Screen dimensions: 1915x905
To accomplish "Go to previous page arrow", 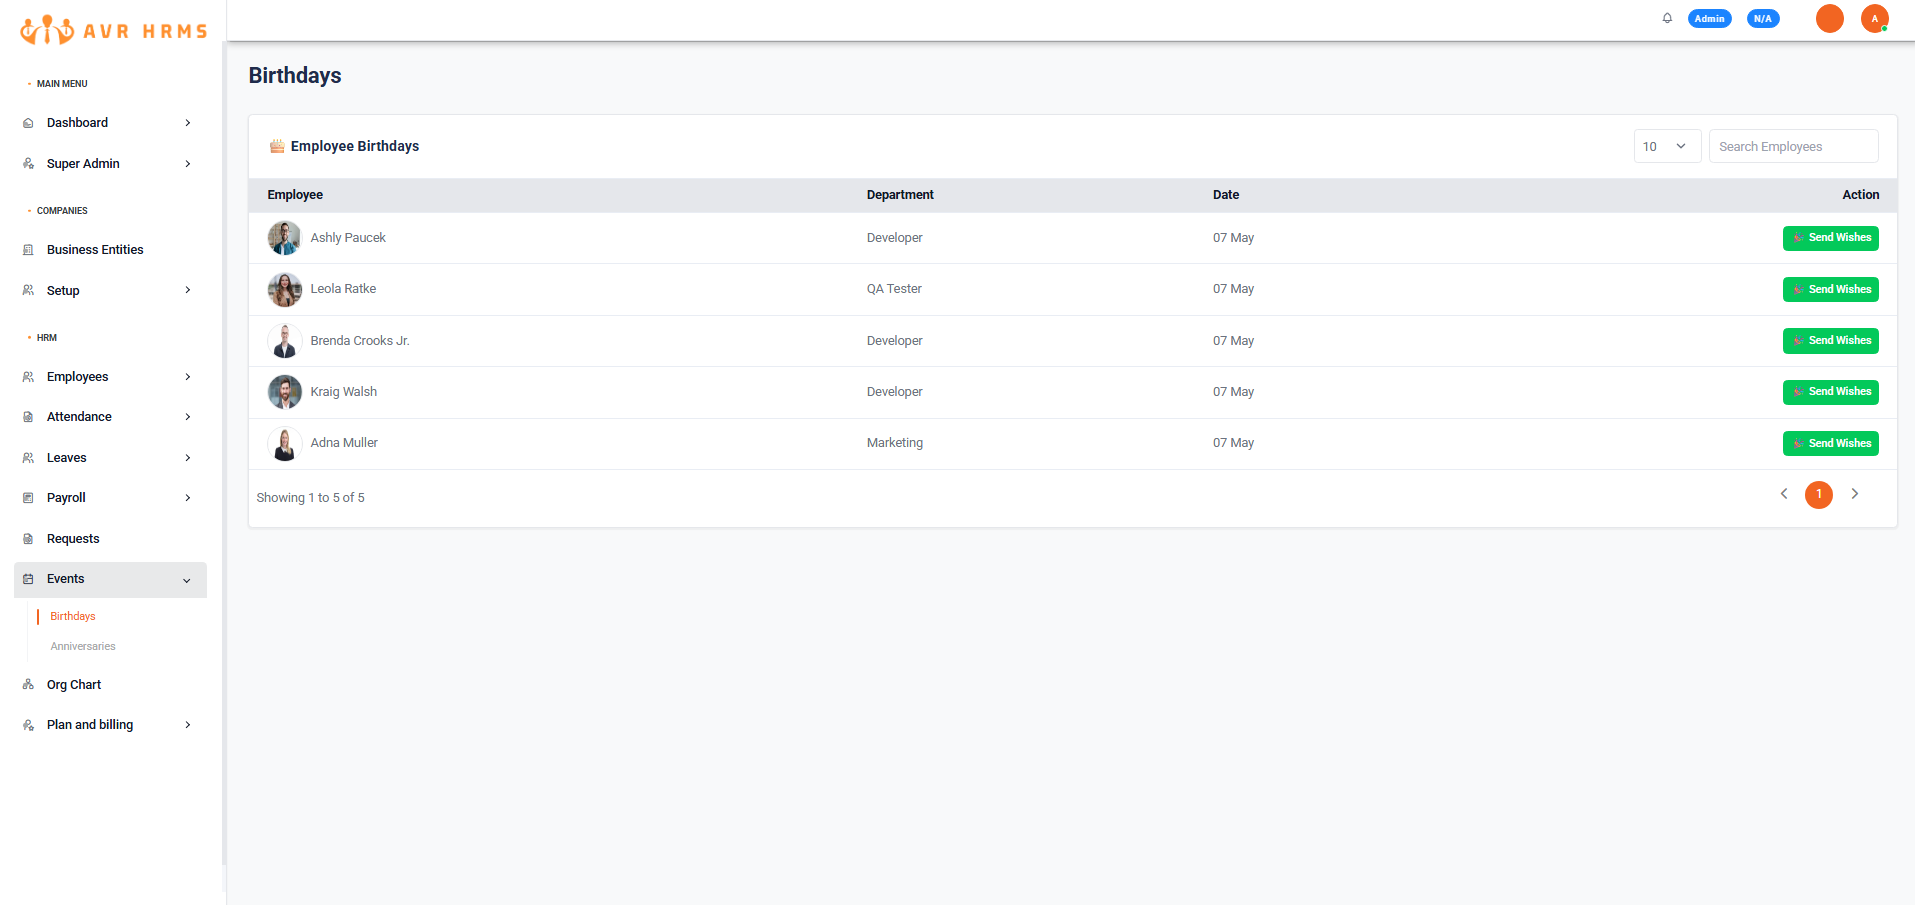I will [1784, 494].
